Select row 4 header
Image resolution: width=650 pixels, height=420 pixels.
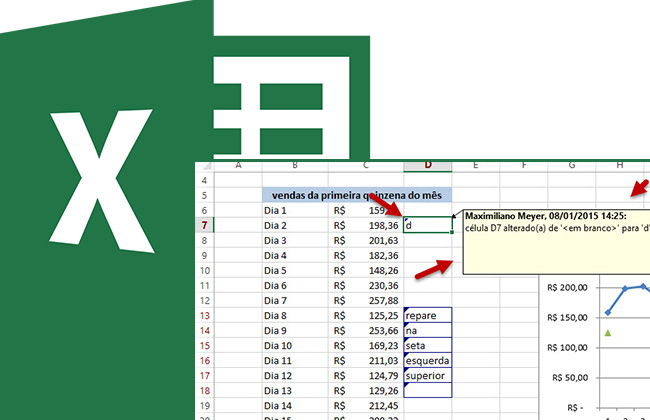(x=204, y=180)
